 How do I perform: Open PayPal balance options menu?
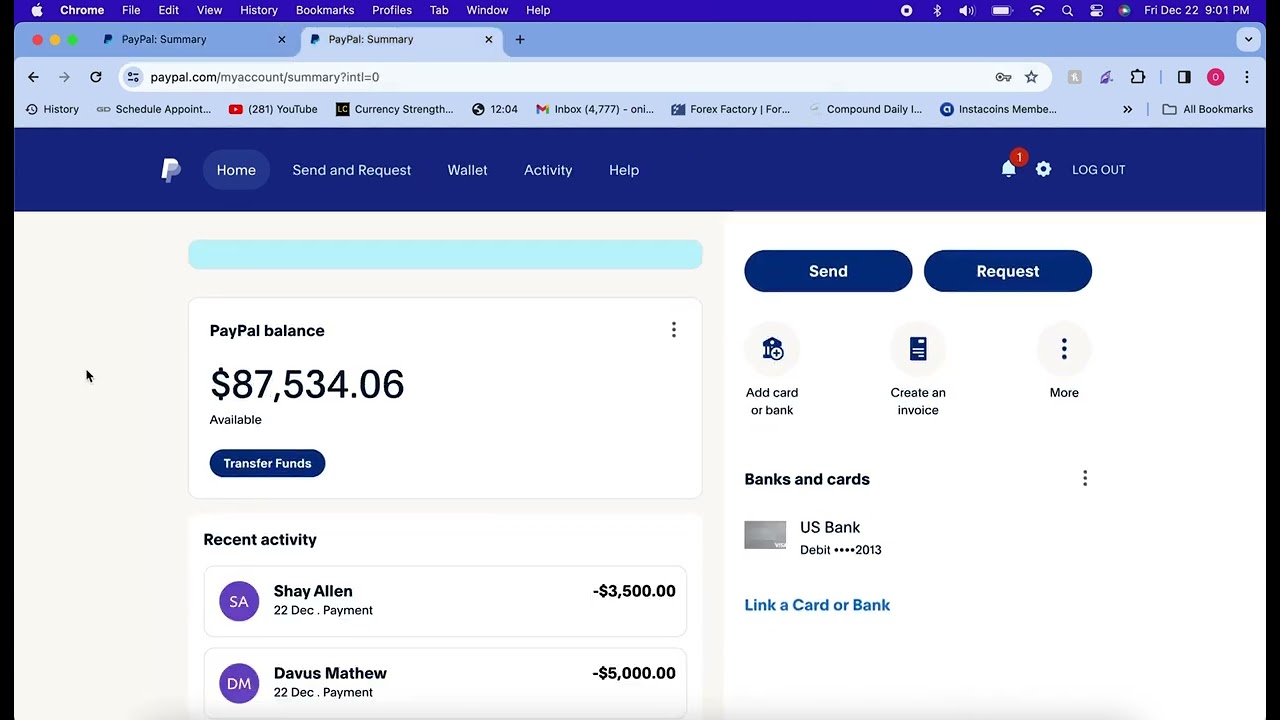click(x=674, y=330)
